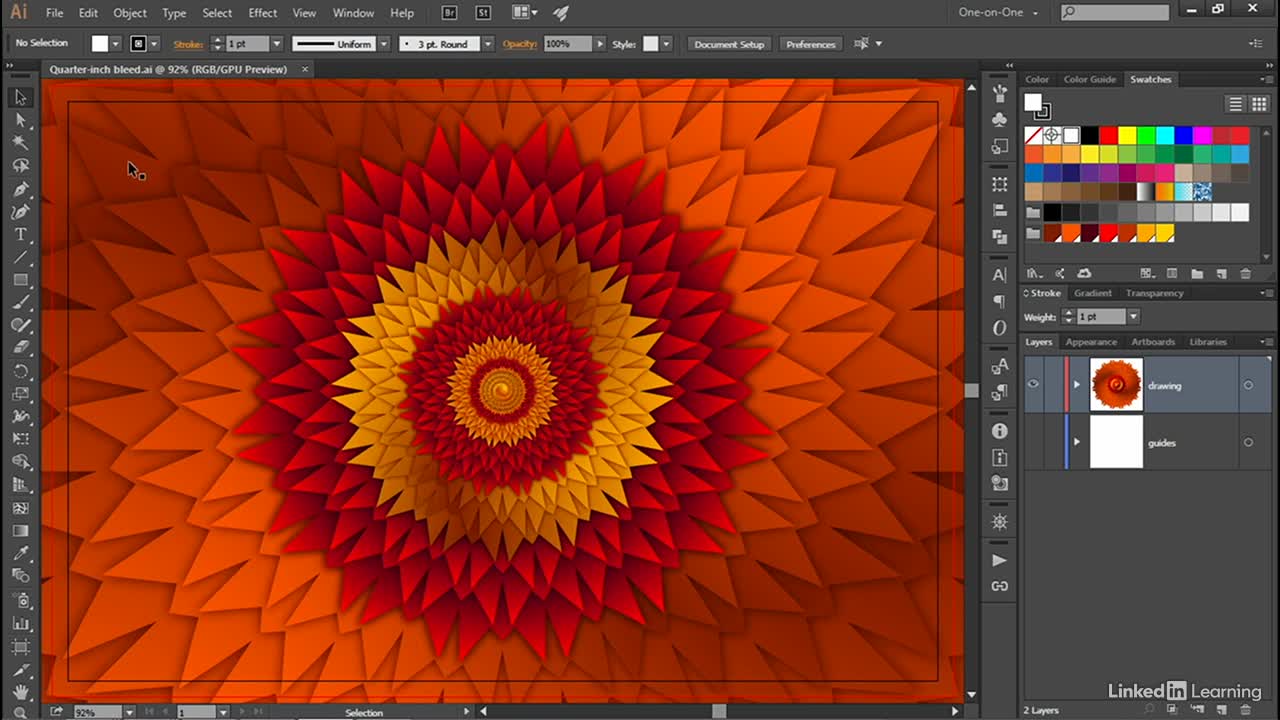
Task: Expand the guides layer contents
Action: [1077, 442]
